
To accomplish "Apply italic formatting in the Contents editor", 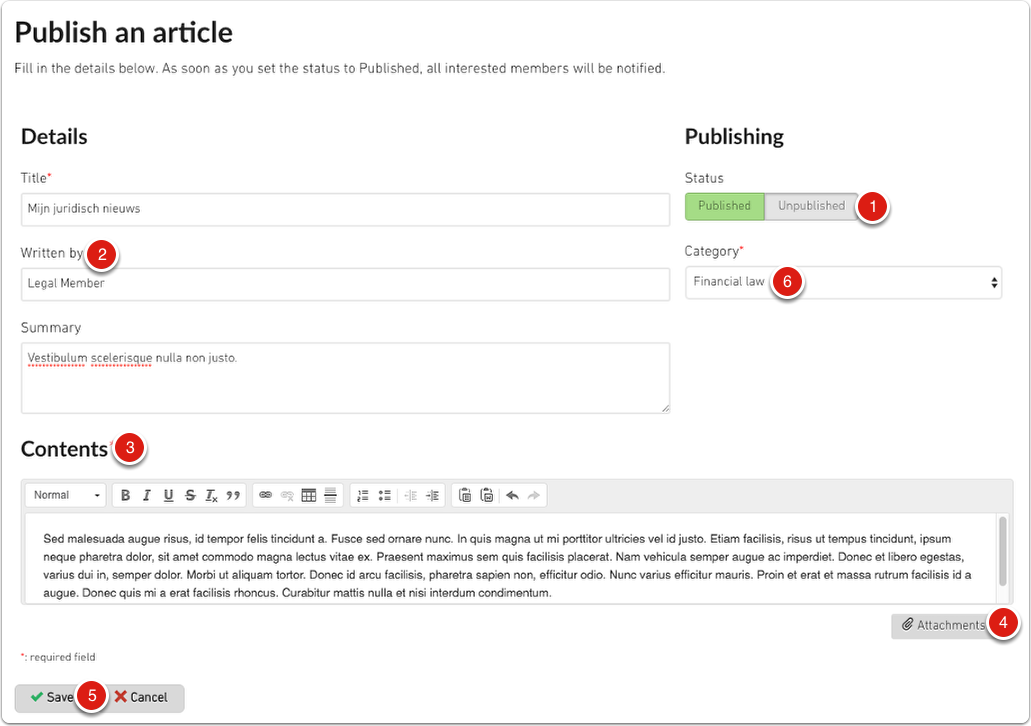I will coord(147,495).
